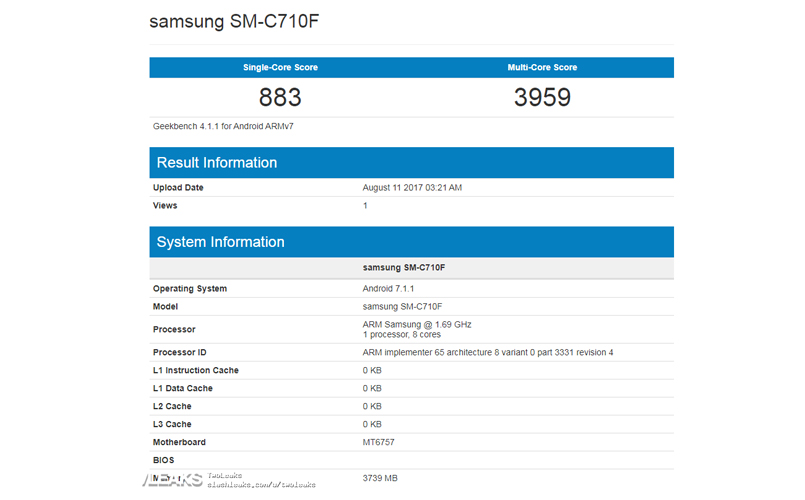
Task: Click the Views label
Action: click(165, 205)
